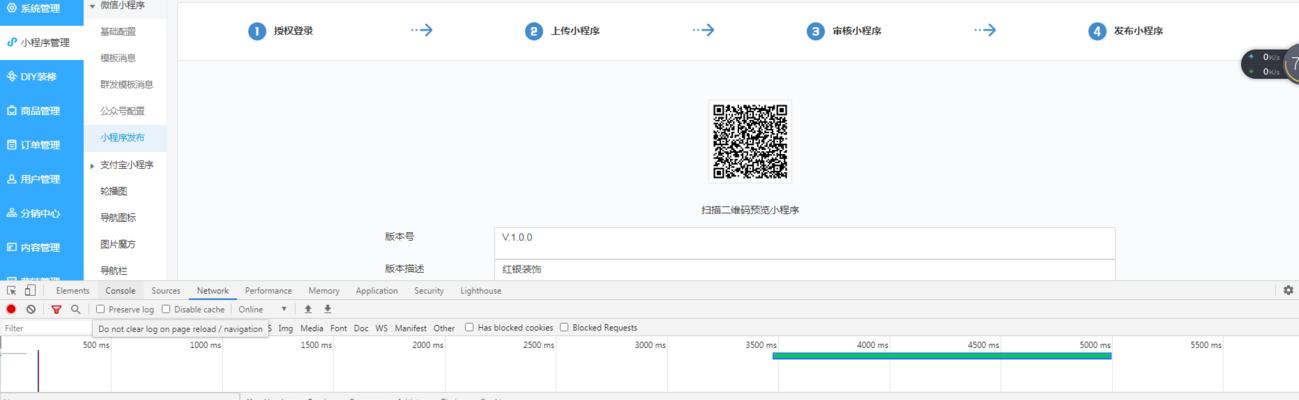Open DevTools settings gear icon
This screenshot has height=400, width=1299.
coord(1288,290)
